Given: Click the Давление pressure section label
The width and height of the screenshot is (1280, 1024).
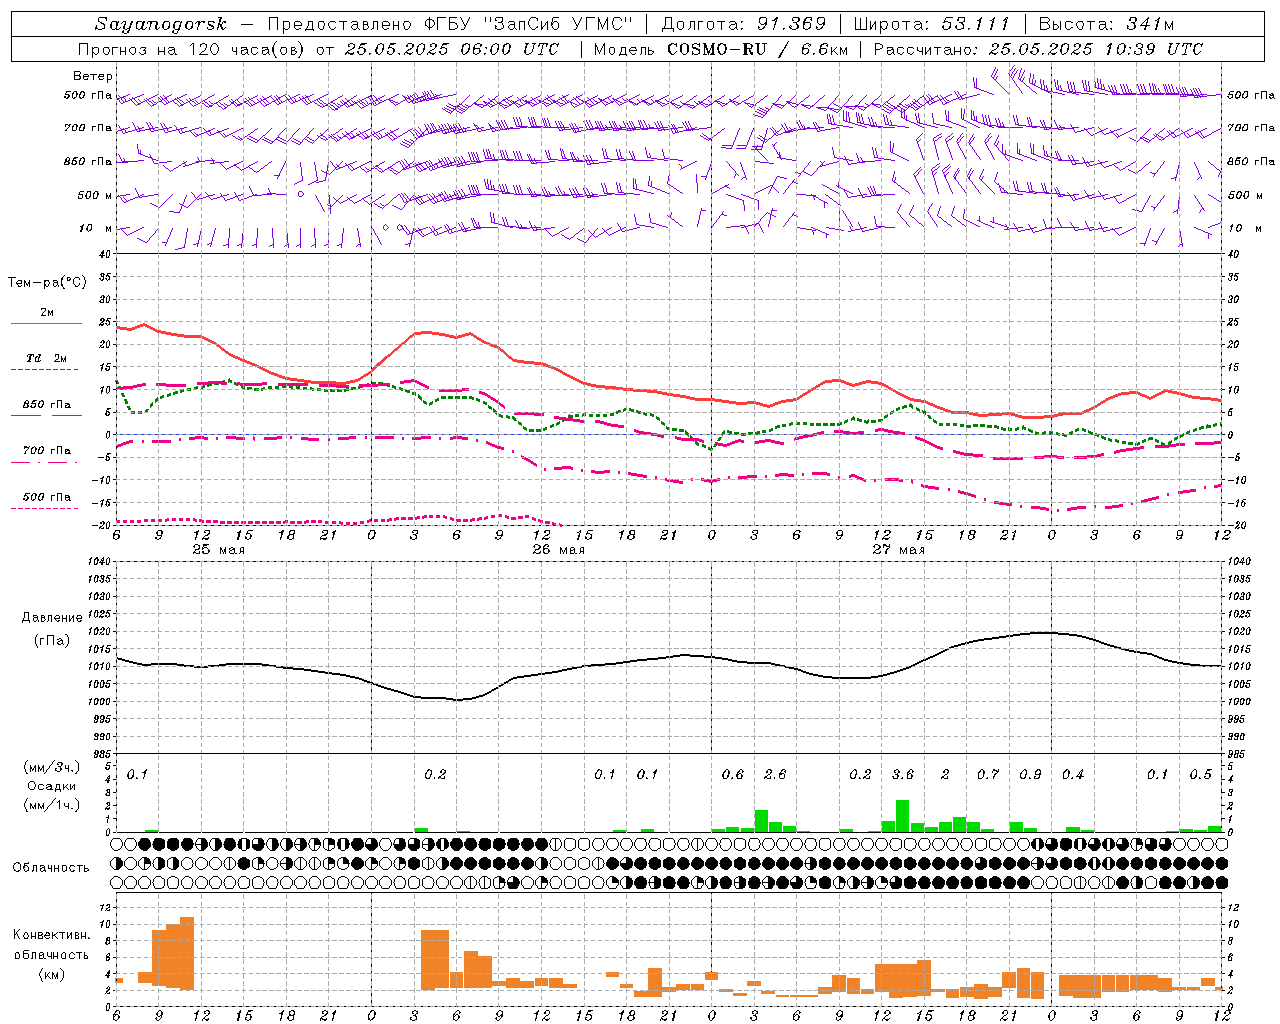Looking at the screenshot, I should [x=52, y=618].
